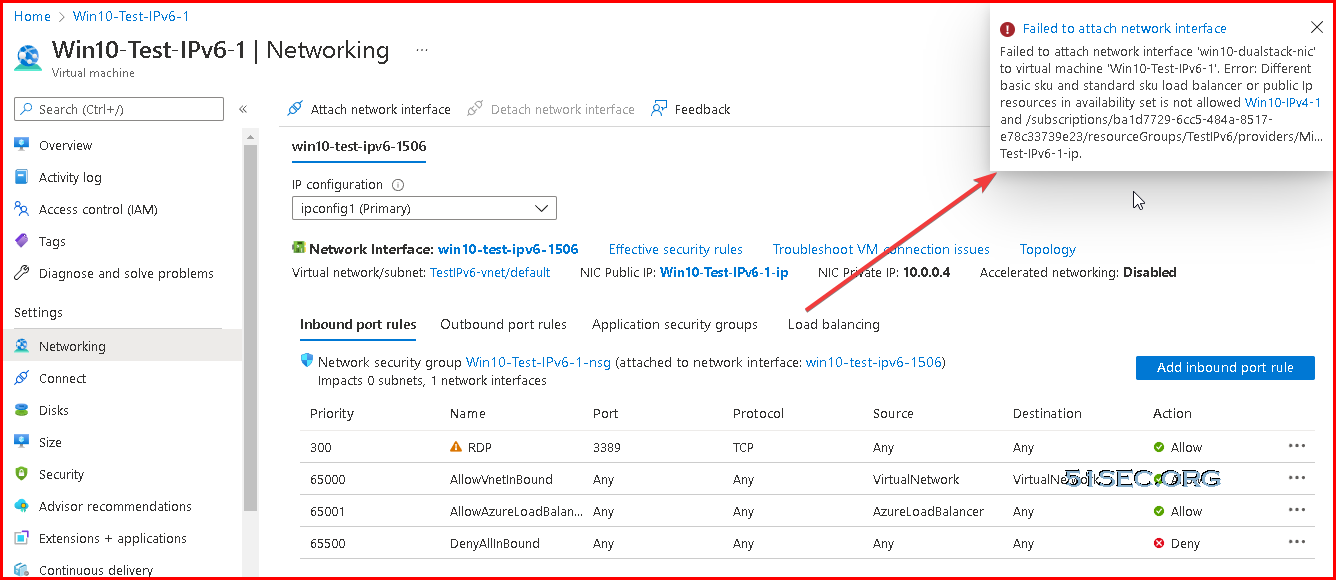Screen dimensions: 1336x580
Task: Click the DenyAllInBound rule name
Action: 495,543
